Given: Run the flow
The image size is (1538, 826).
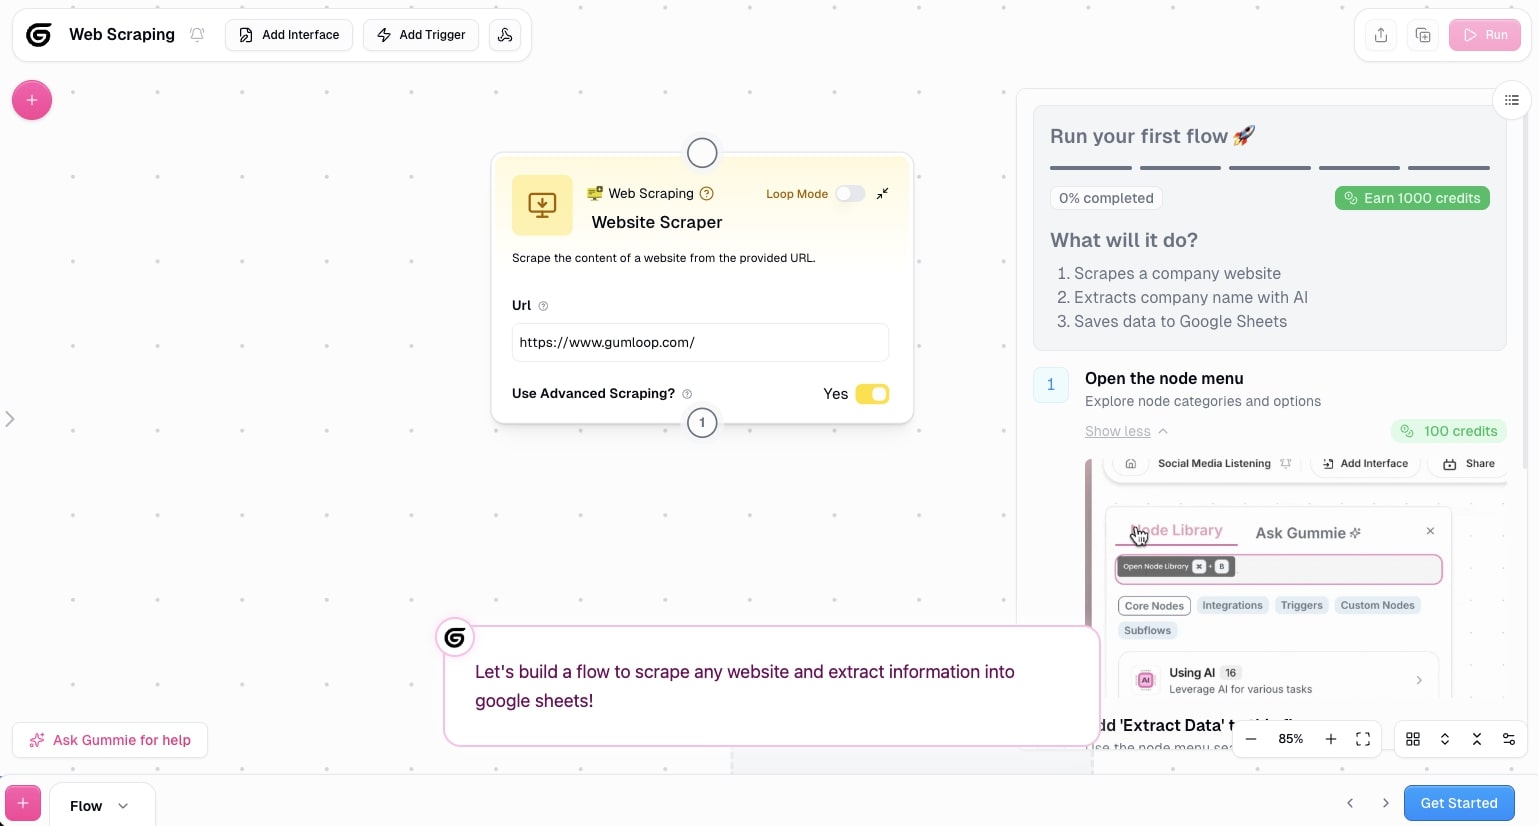Looking at the screenshot, I should click(x=1485, y=35).
